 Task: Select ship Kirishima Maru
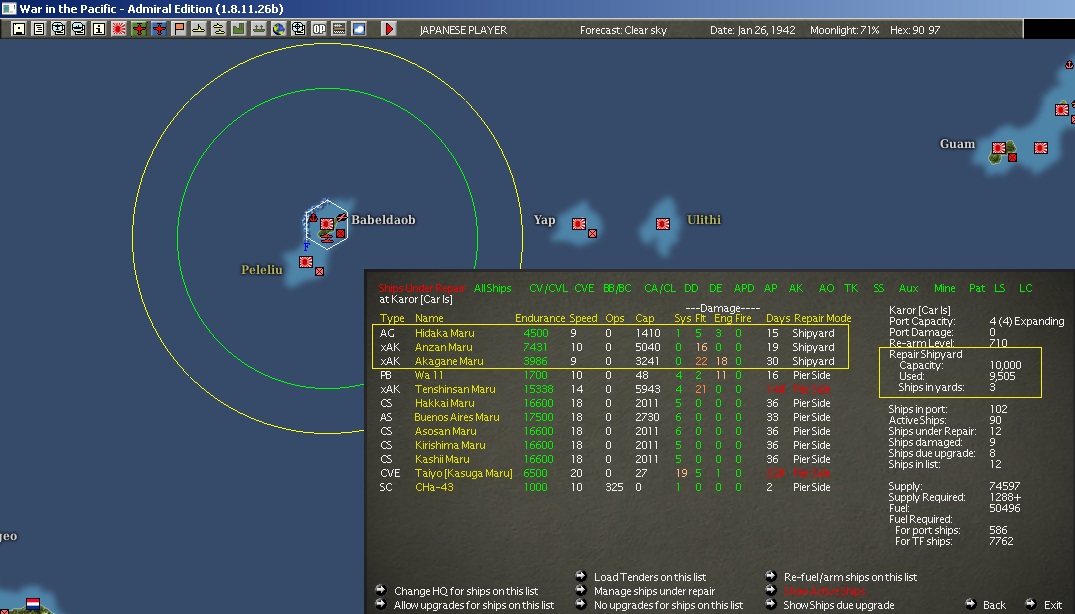point(450,445)
